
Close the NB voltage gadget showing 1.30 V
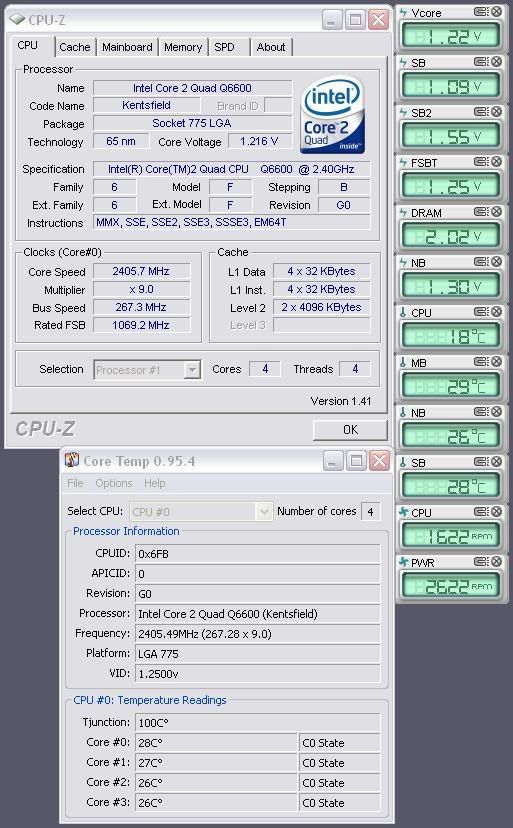tap(496, 262)
